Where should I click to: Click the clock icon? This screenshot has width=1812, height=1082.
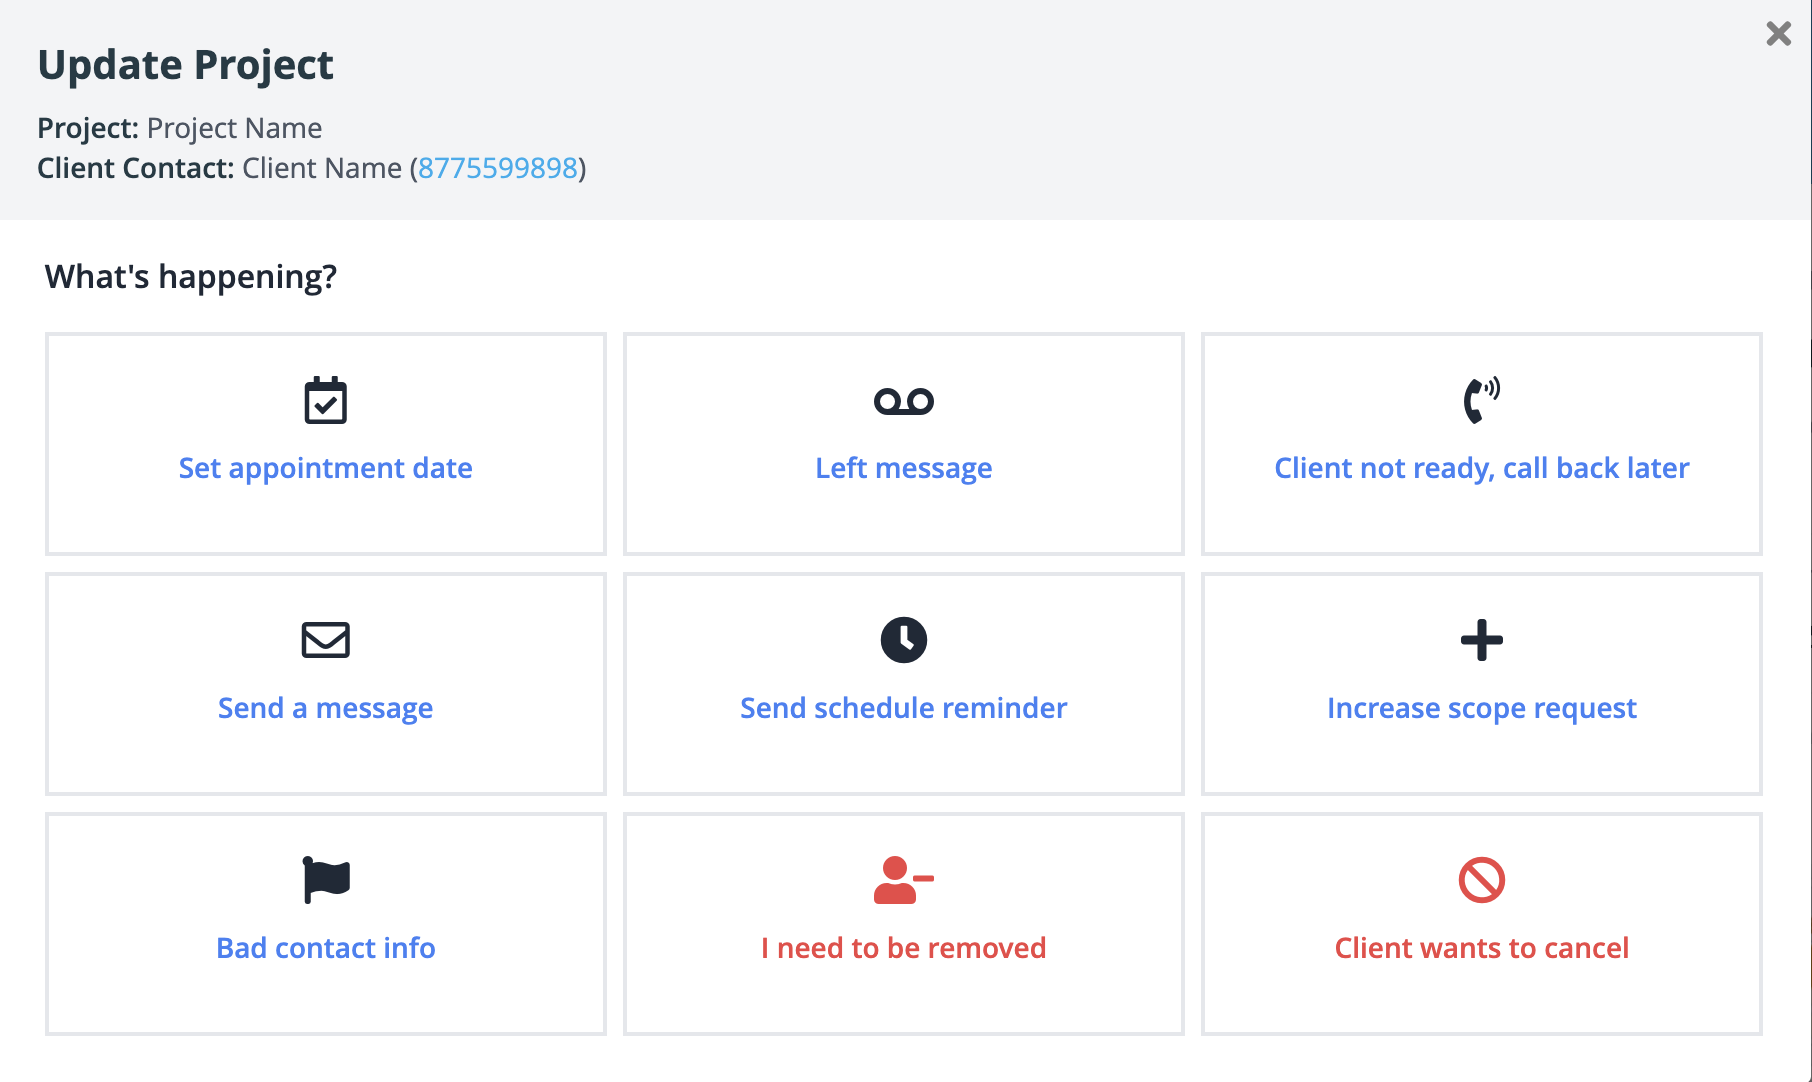point(903,640)
